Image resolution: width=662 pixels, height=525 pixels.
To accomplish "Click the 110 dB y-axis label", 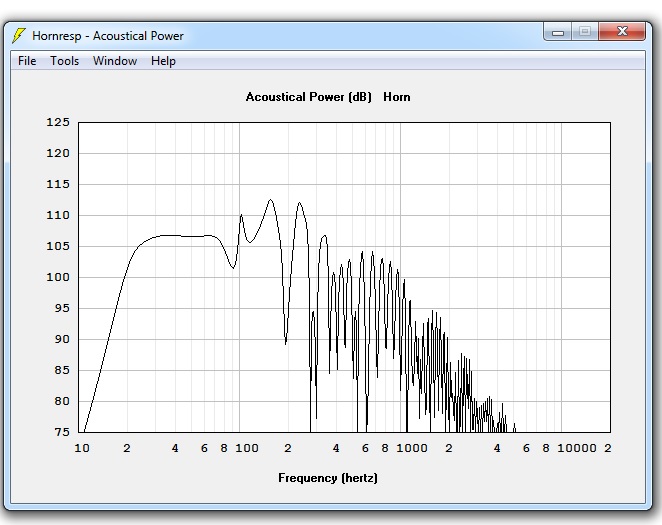I will click(58, 215).
